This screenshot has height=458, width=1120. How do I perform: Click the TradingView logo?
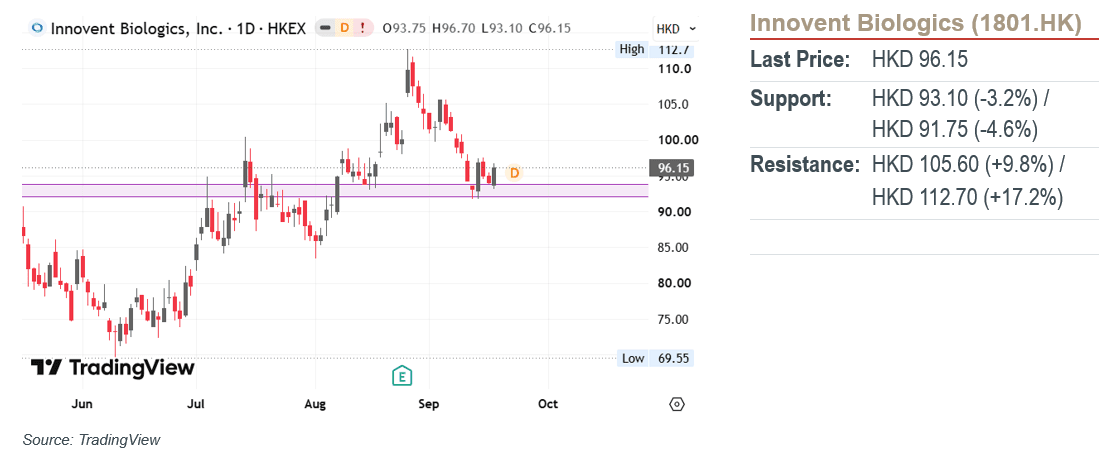point(113,368)
